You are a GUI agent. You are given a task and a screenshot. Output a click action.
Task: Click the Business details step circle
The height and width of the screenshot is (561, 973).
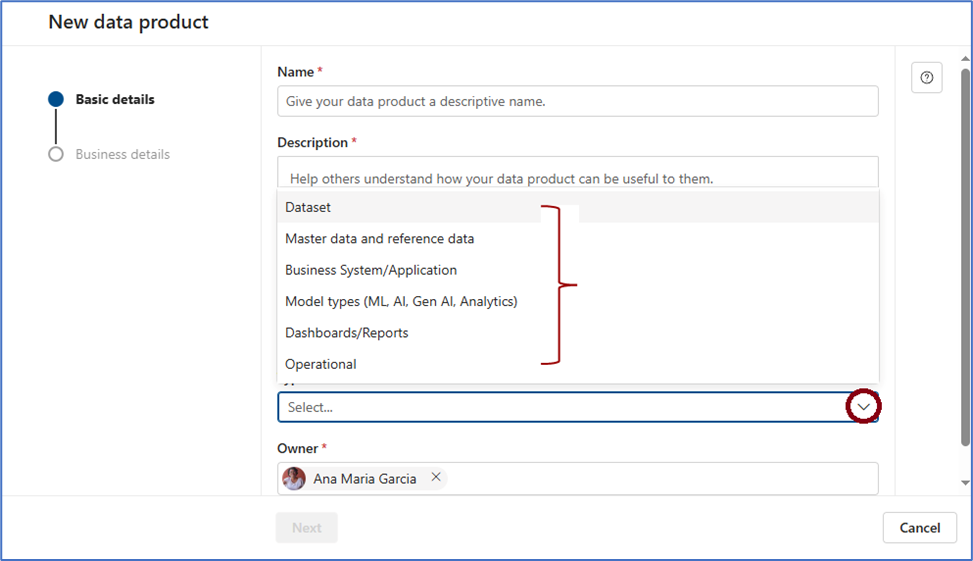56,154
